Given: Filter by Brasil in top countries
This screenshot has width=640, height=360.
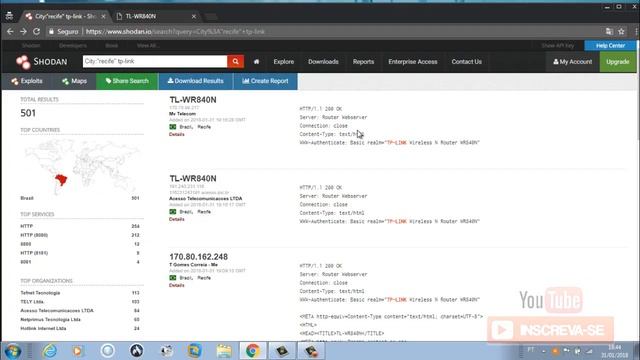Looking at the screenshot, I should pyautogui.click(x=27, y=198).
